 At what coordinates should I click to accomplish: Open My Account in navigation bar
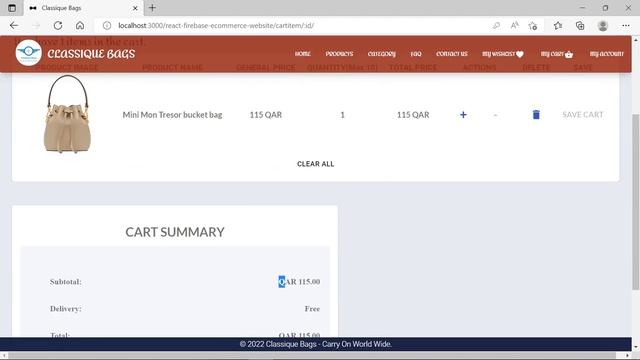tap(607, 54)
